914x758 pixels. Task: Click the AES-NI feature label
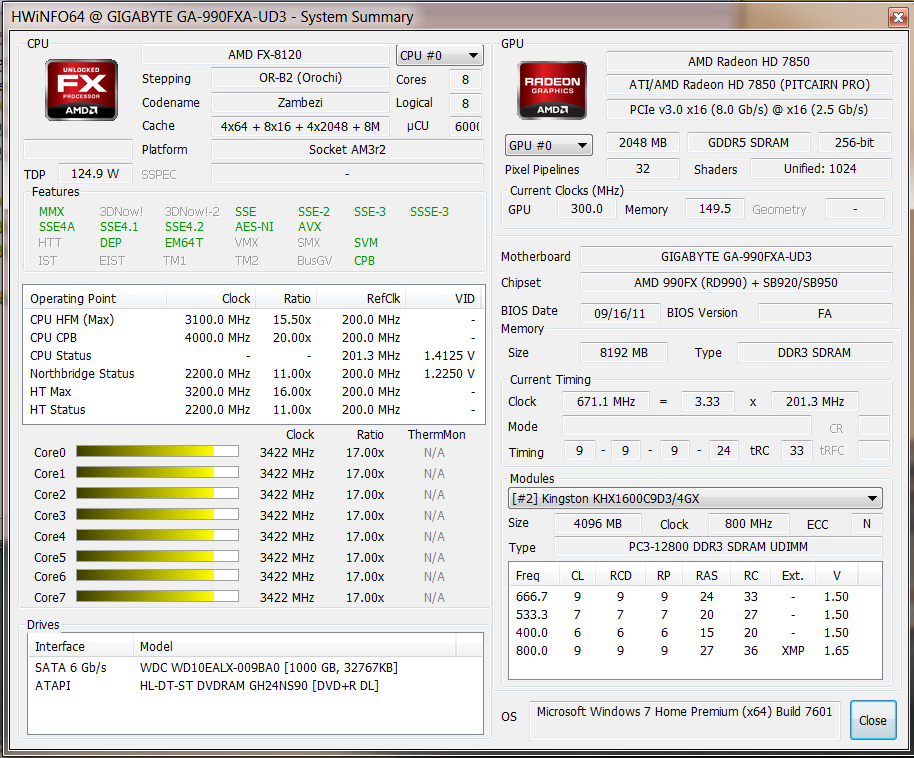point(254,227)
